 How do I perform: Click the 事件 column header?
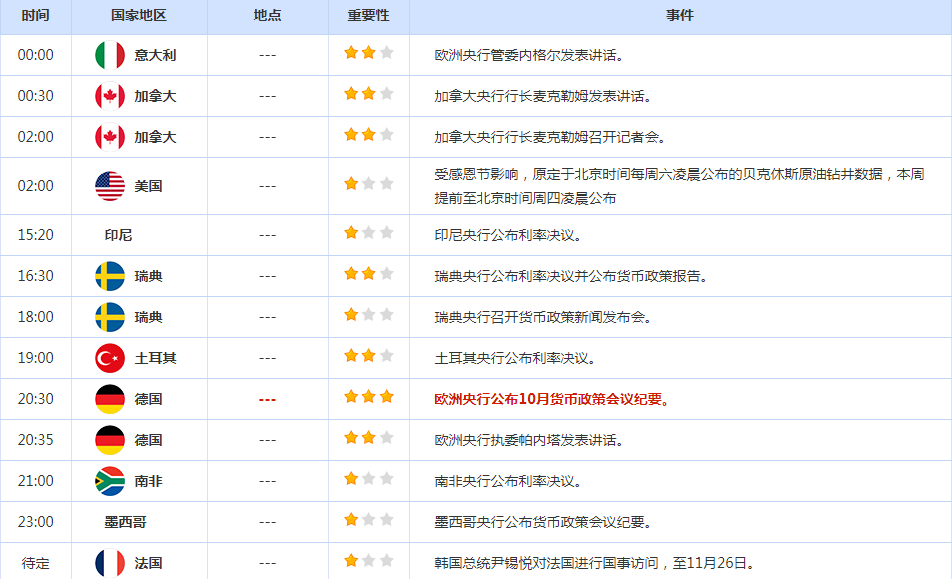[x=680, y=16]
